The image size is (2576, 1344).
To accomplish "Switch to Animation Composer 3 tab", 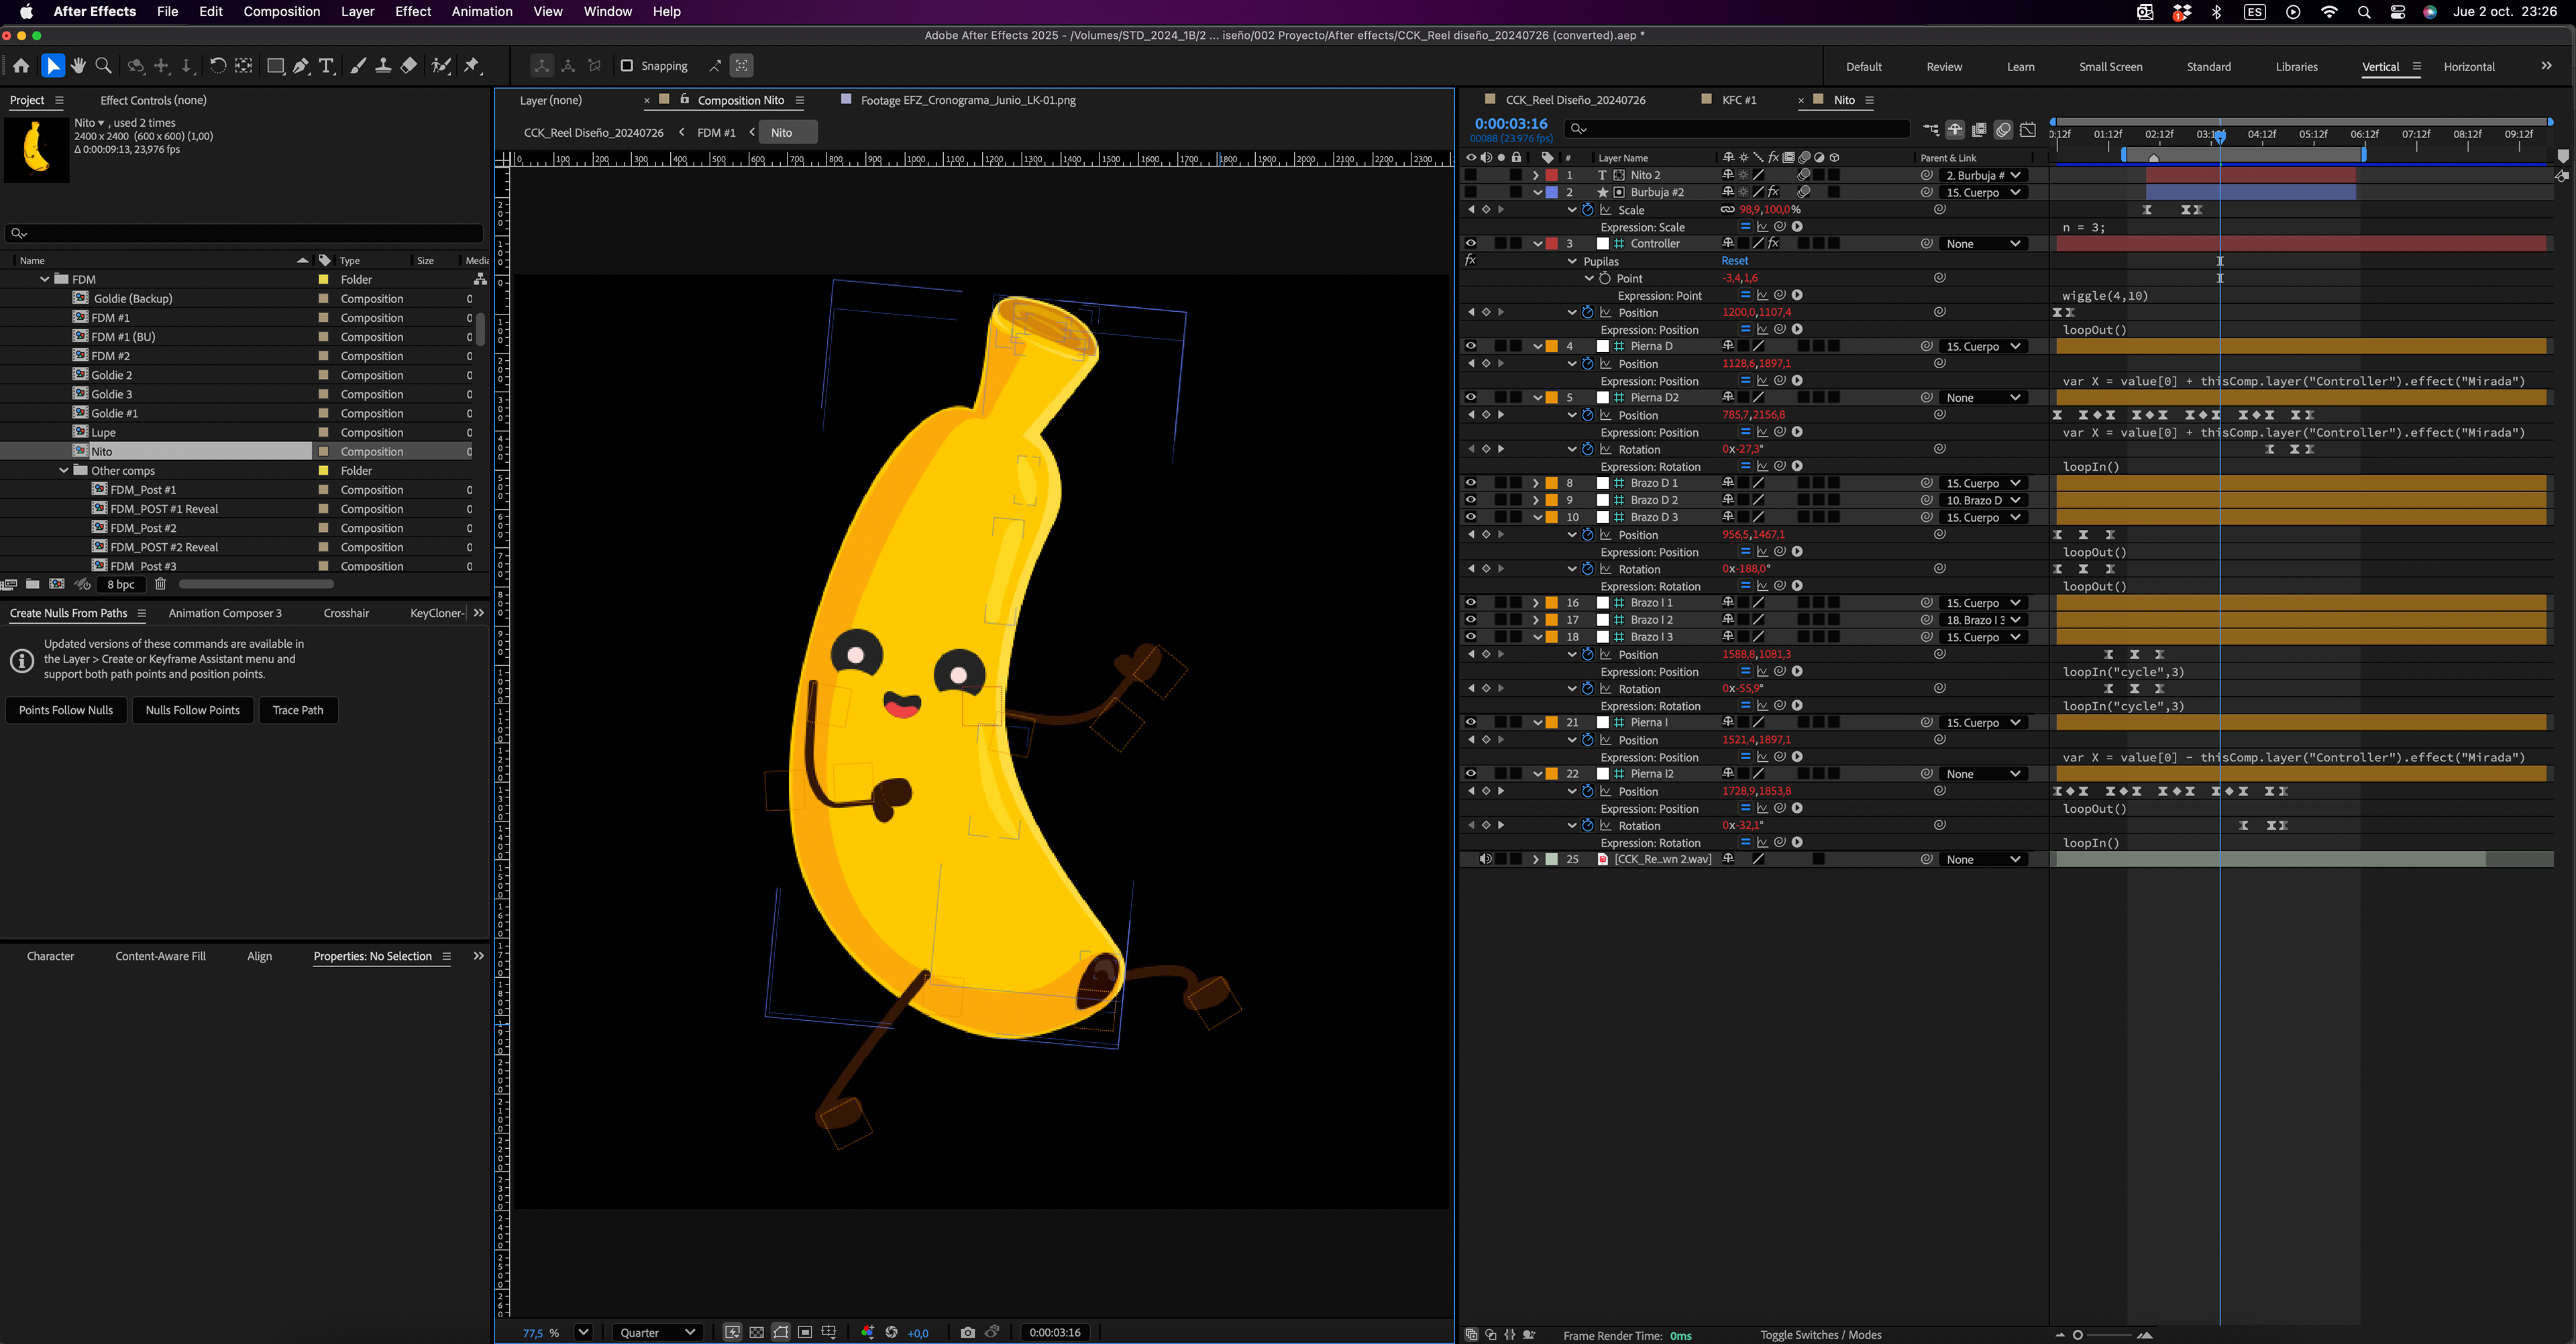I will [225, 613].
